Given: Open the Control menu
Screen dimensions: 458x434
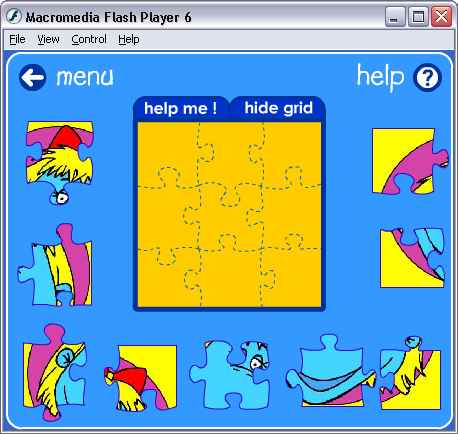Looking at the screenshot, I should tap(89, 39).
